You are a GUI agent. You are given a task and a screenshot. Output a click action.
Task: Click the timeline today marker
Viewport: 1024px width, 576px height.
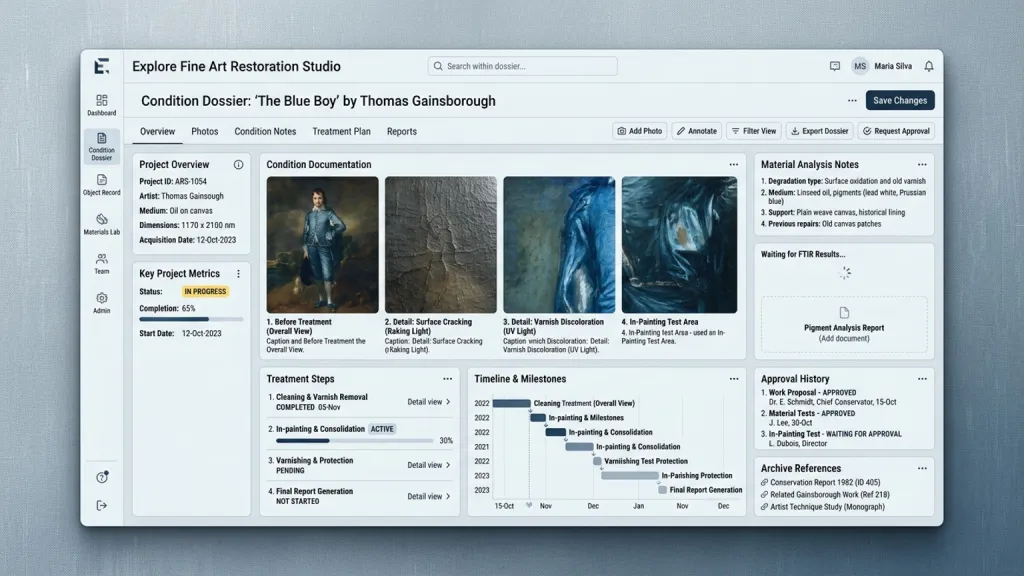(529, 505)
